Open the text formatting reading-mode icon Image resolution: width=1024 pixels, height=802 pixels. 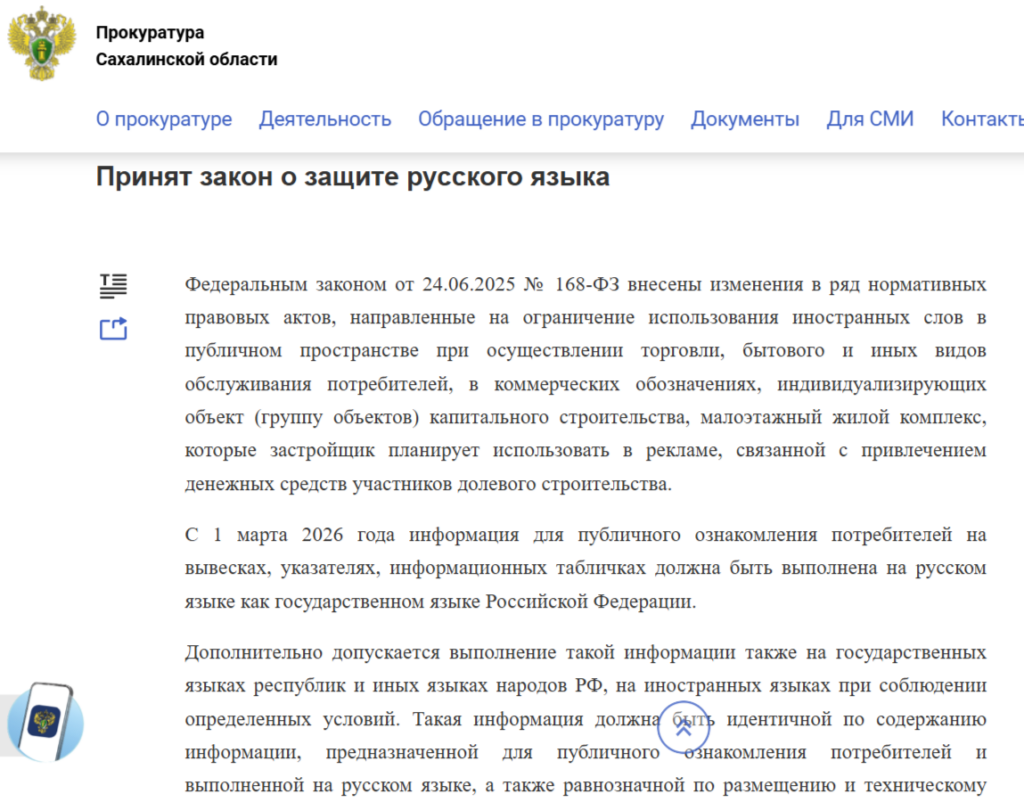(x=113, y=286)
